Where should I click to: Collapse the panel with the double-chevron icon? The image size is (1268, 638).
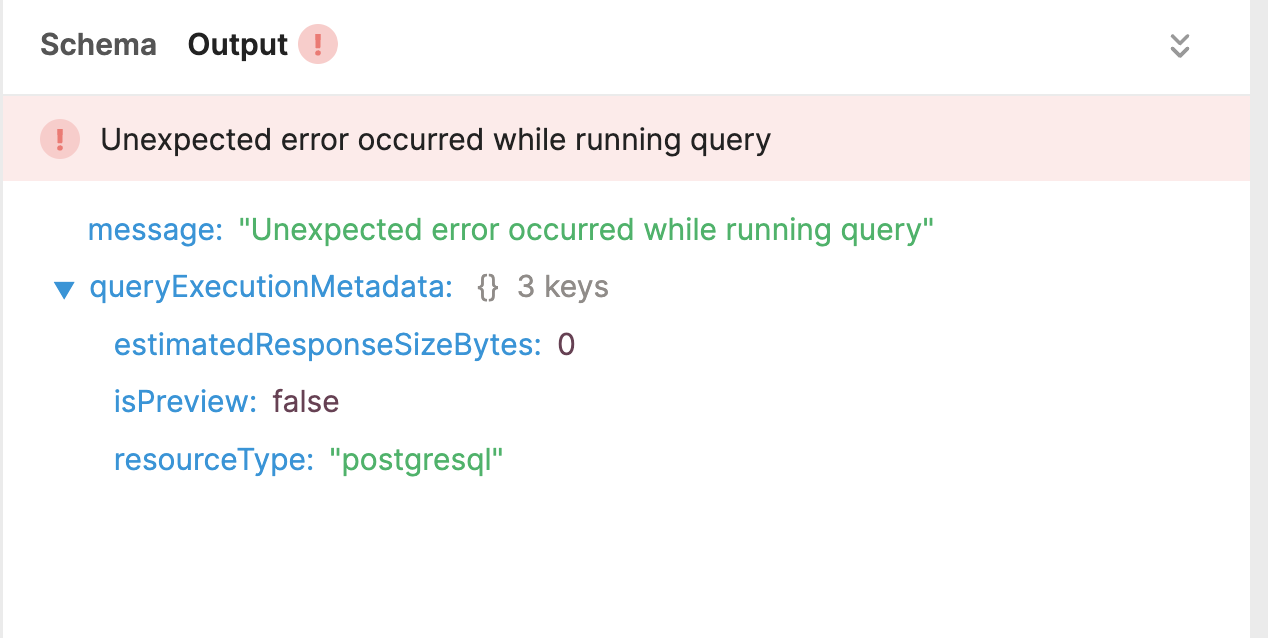1180,45
